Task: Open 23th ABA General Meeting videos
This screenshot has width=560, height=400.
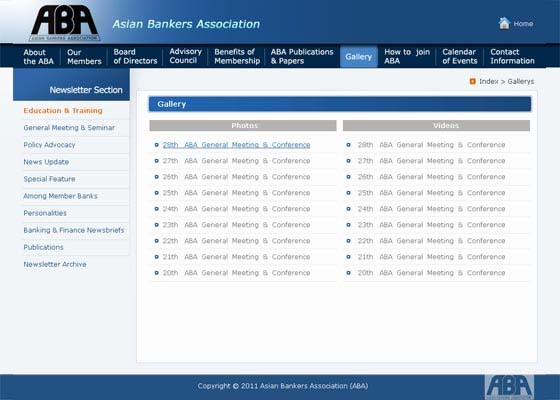Action: click(431, 225)
